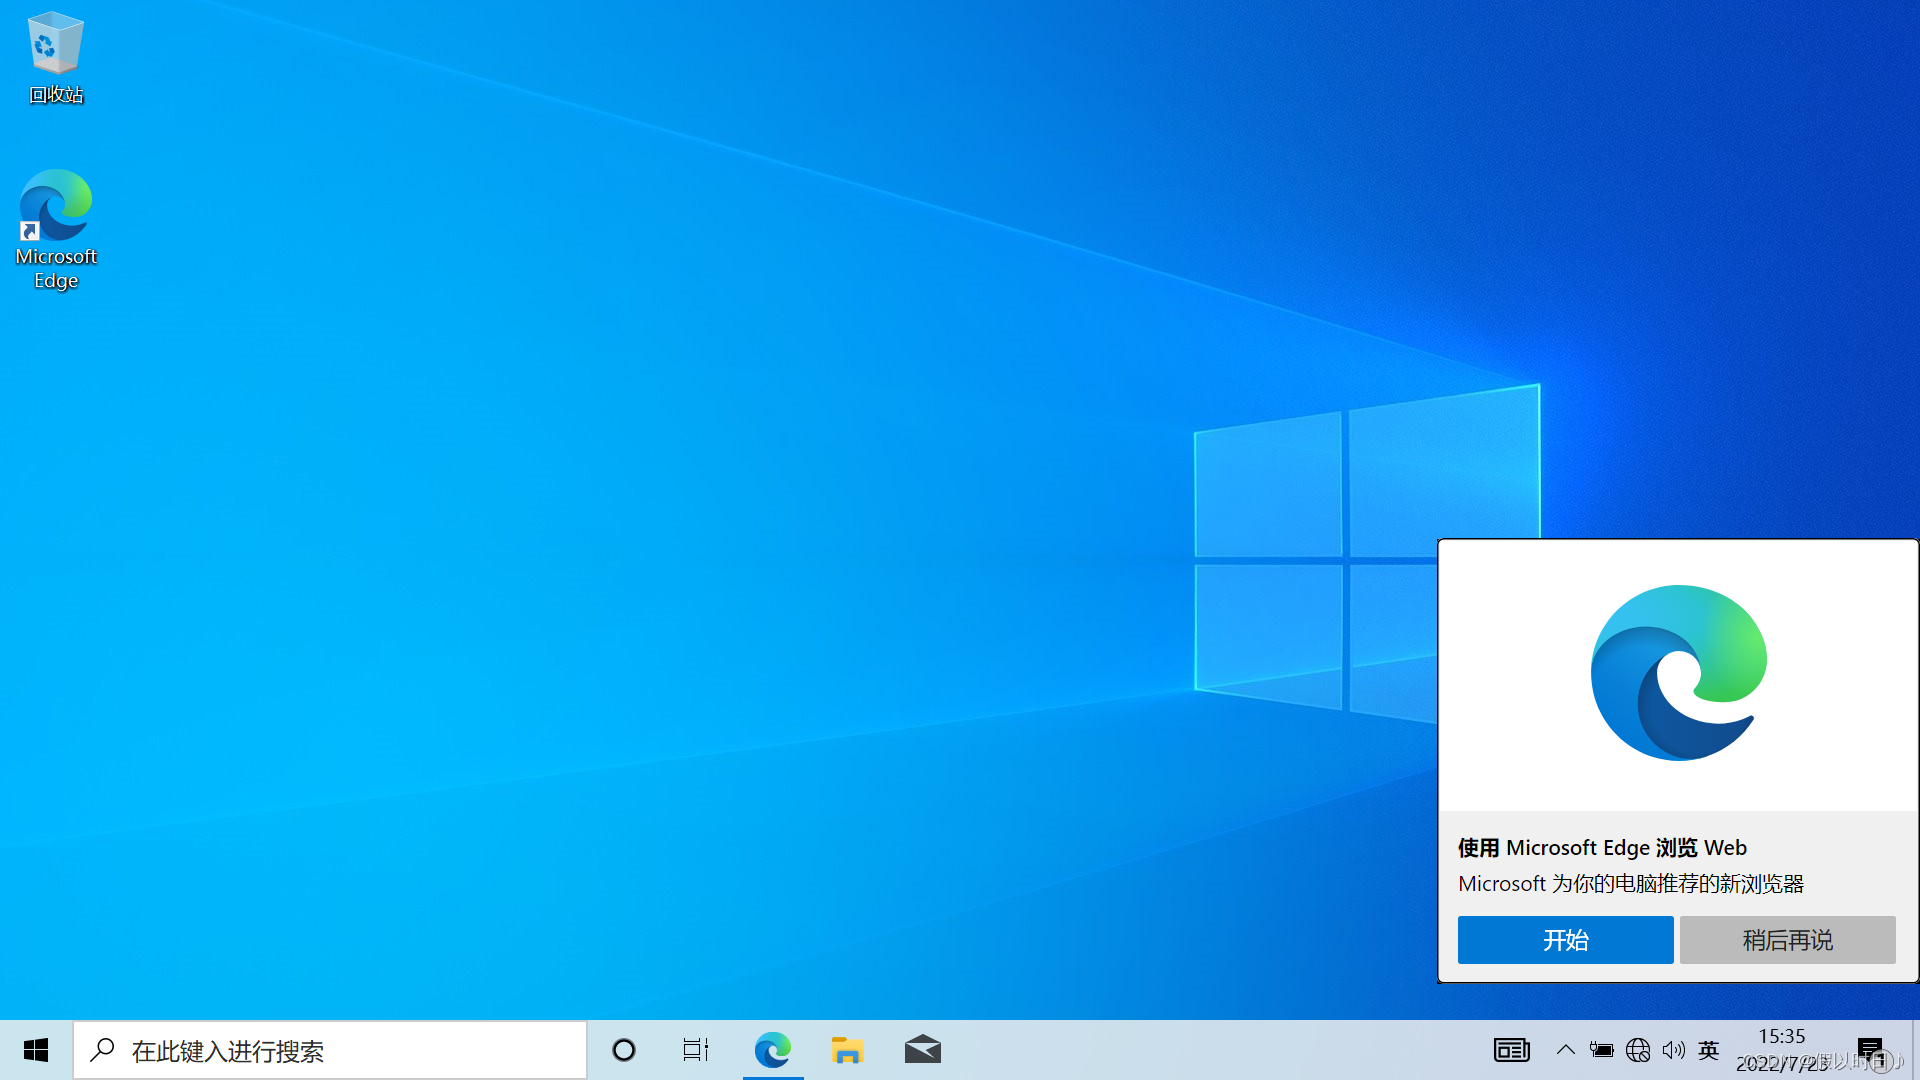1920x1080 pixels.
Task: Open File Explorer from the taskbar
Action: coord(847,1050)
